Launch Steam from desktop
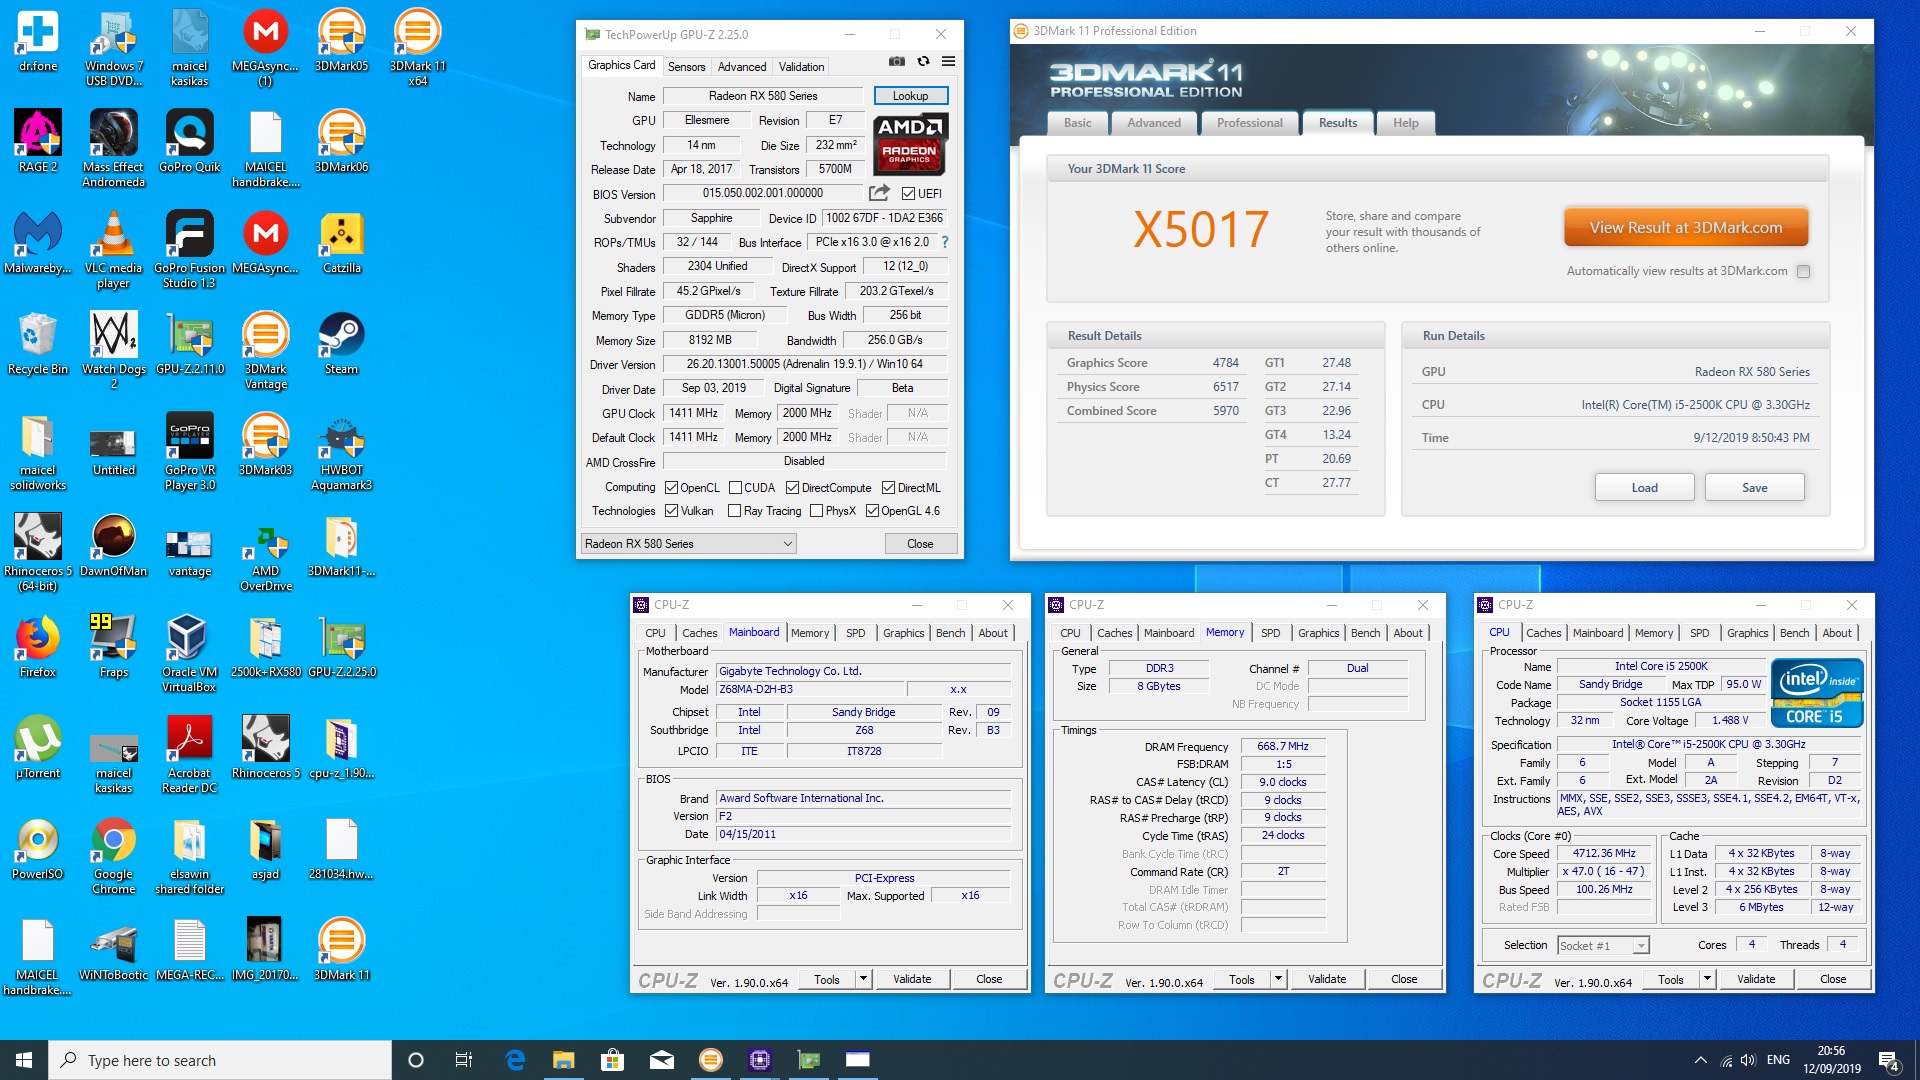This screenshot has height=1080, width=1920. click(341, 343)
